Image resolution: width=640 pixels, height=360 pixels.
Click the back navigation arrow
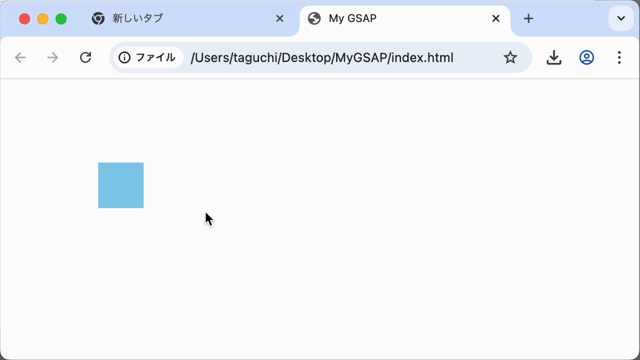click(20, 58)
